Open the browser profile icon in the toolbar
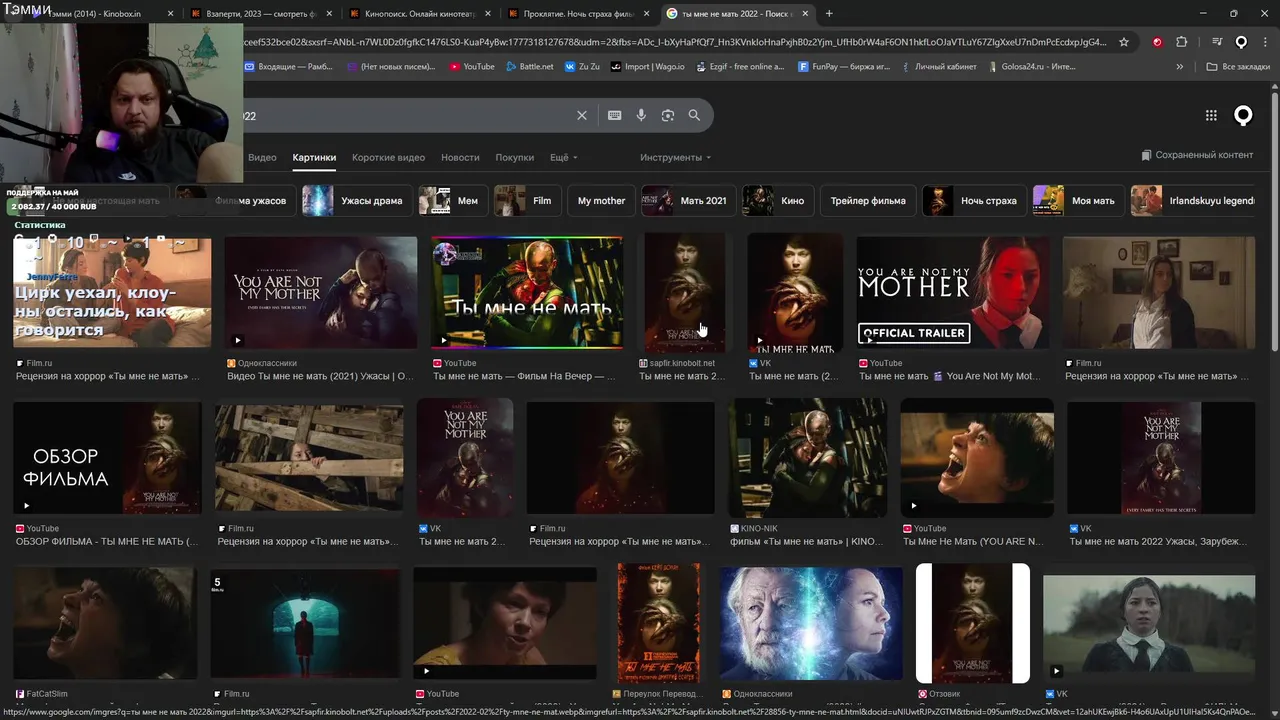Image resolution: width=1280 pixels, height=720 pixels. pos(1241,42)
